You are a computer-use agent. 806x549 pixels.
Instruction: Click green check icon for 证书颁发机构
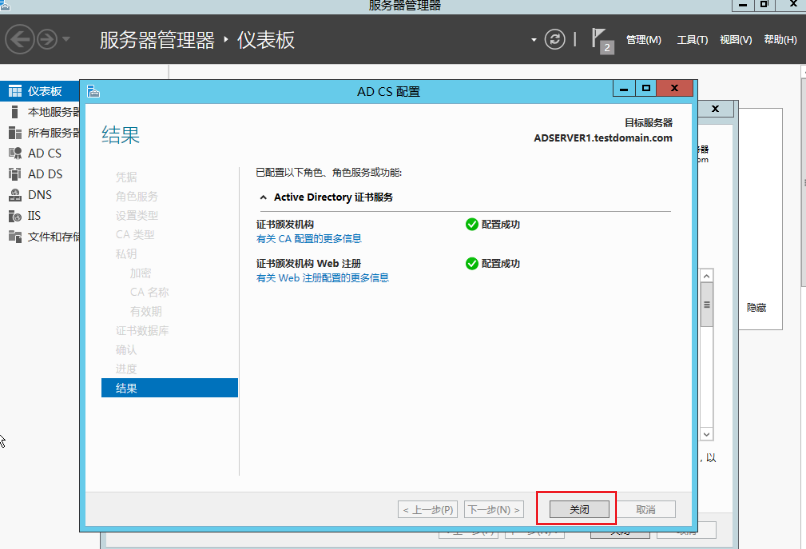pyautogui.click(x=472, y=224)
